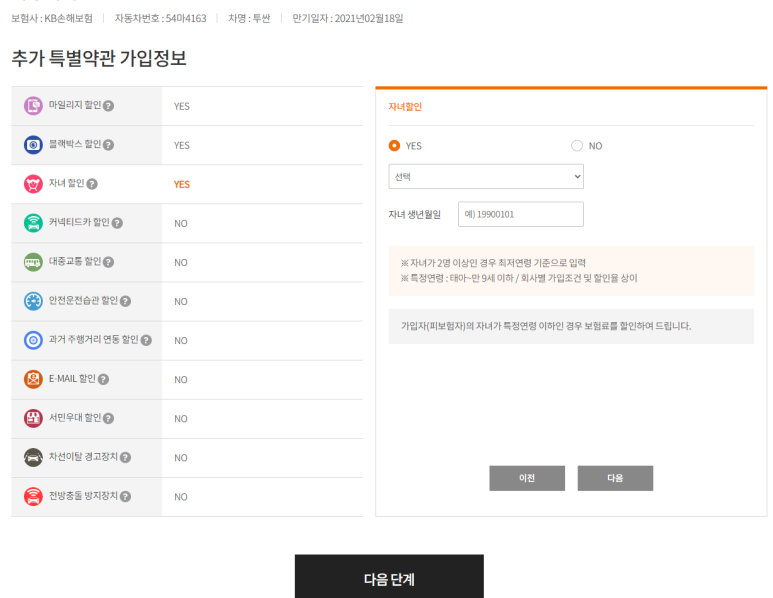Click the 차선이탈 경고장치 car icon
Screen dimensions: 773x598
pos(33,457)
